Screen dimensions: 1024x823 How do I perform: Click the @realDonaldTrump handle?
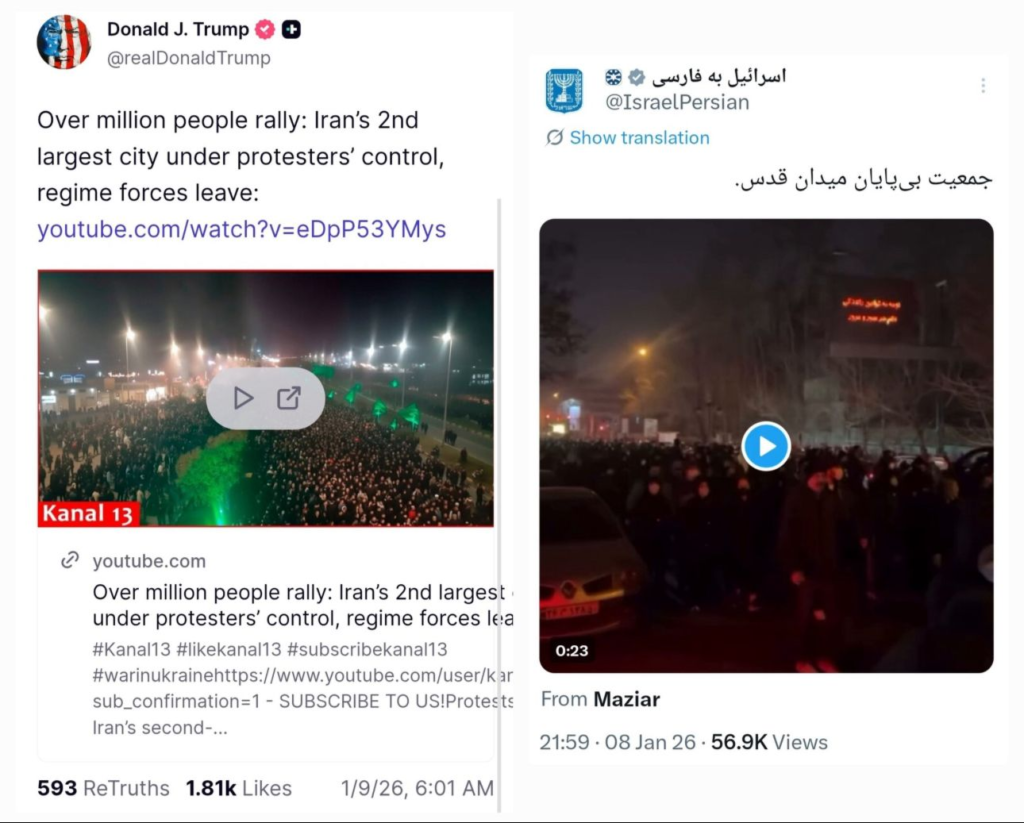(x=189, y=58)
